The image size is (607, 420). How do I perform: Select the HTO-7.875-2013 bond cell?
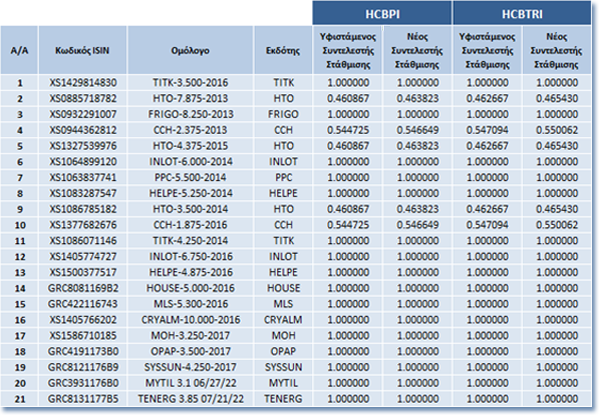pyautogui.click(x=189, y=98)
